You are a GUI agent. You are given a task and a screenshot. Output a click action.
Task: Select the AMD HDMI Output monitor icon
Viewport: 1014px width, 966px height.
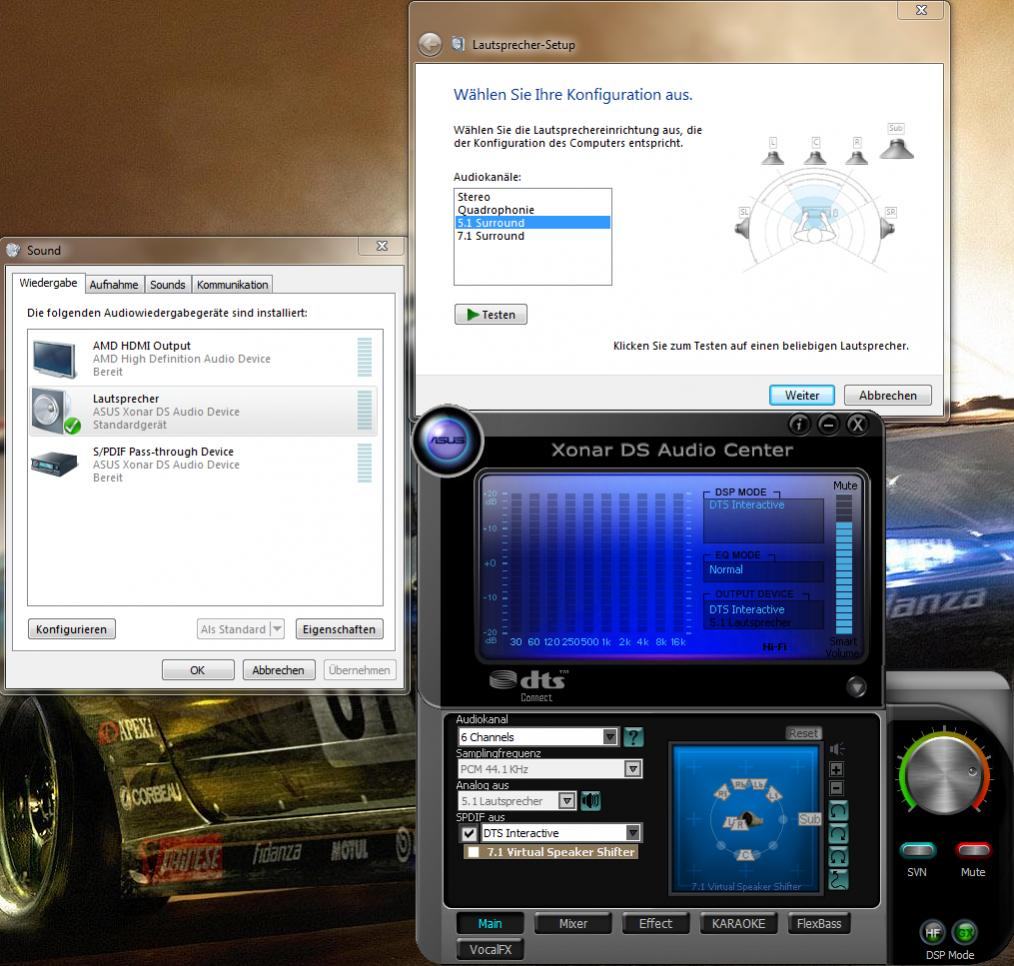point(55,359)
